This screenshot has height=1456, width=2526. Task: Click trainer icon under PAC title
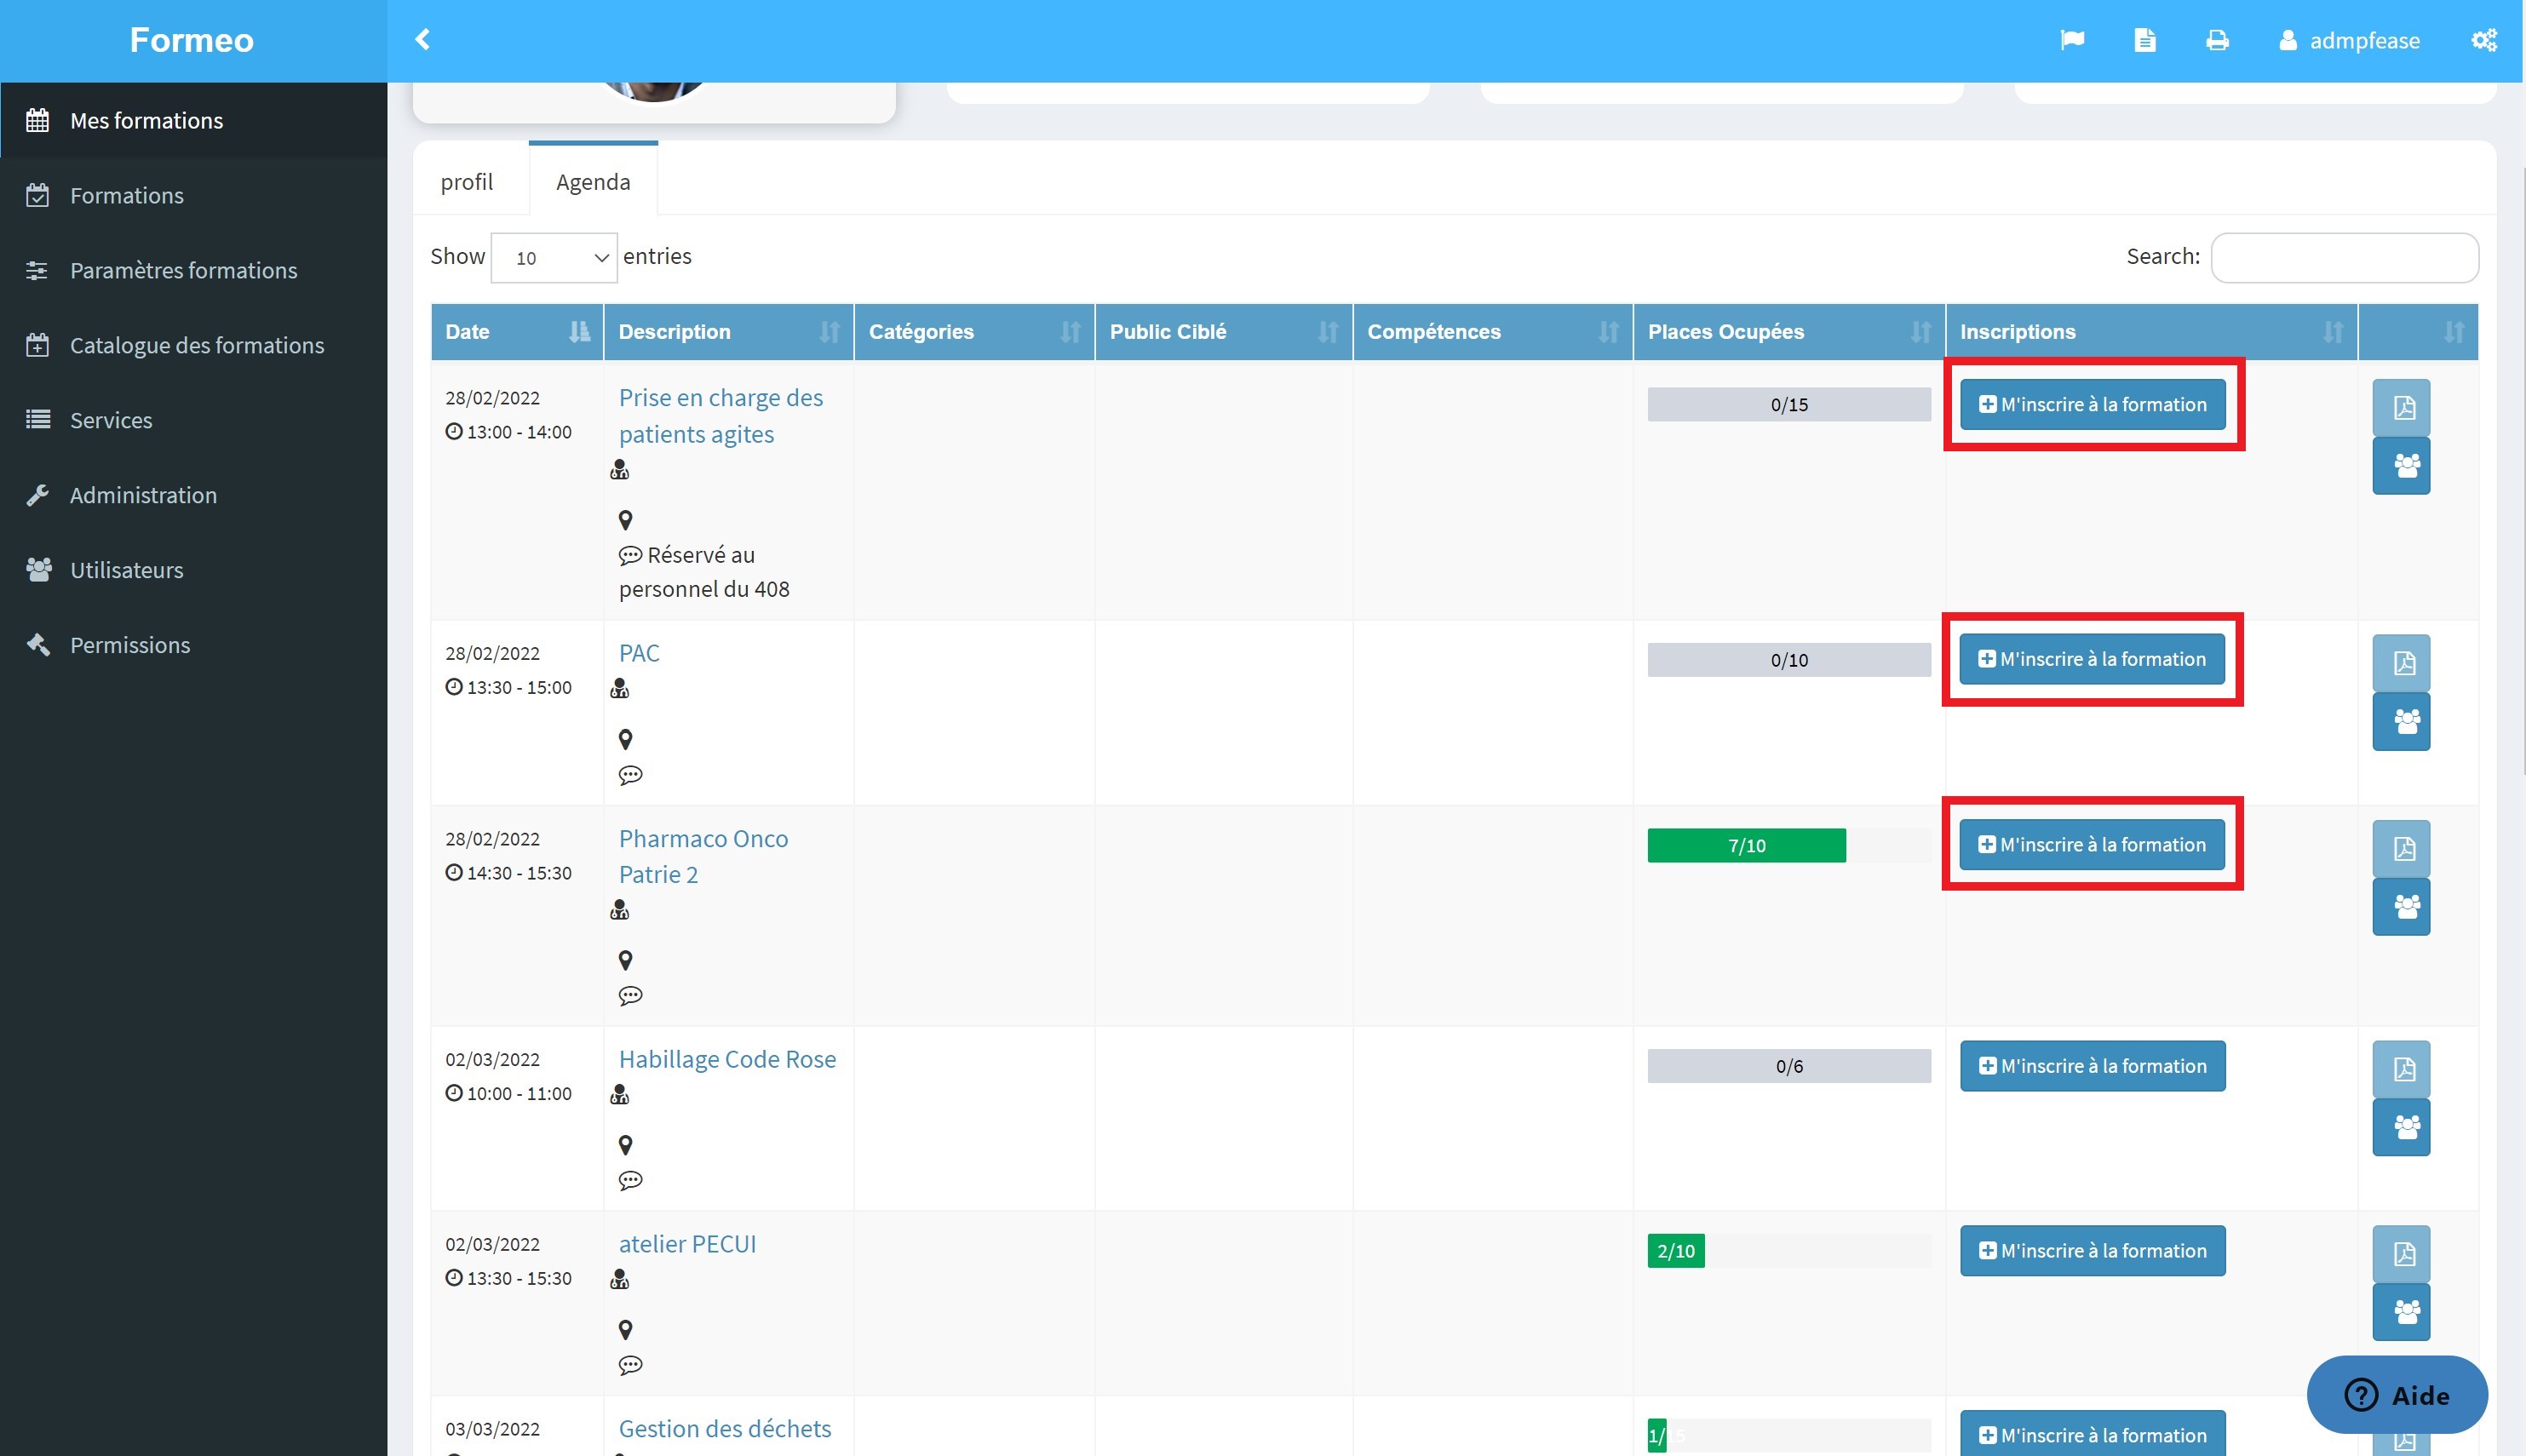(619, 688)
